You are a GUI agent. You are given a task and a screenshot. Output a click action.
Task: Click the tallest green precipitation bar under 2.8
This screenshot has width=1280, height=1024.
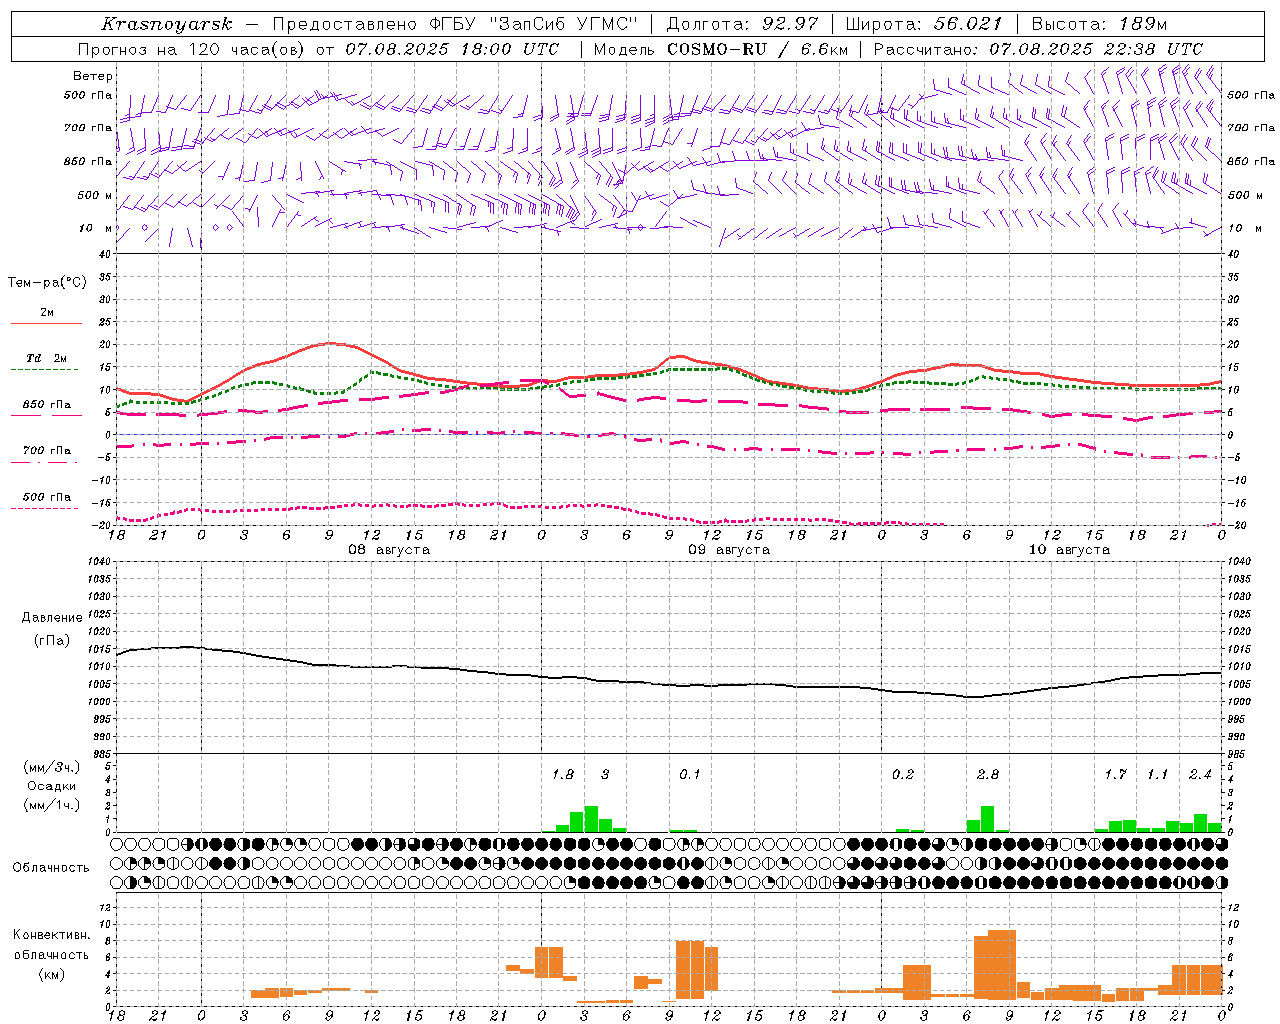click(x=988, y=819)
